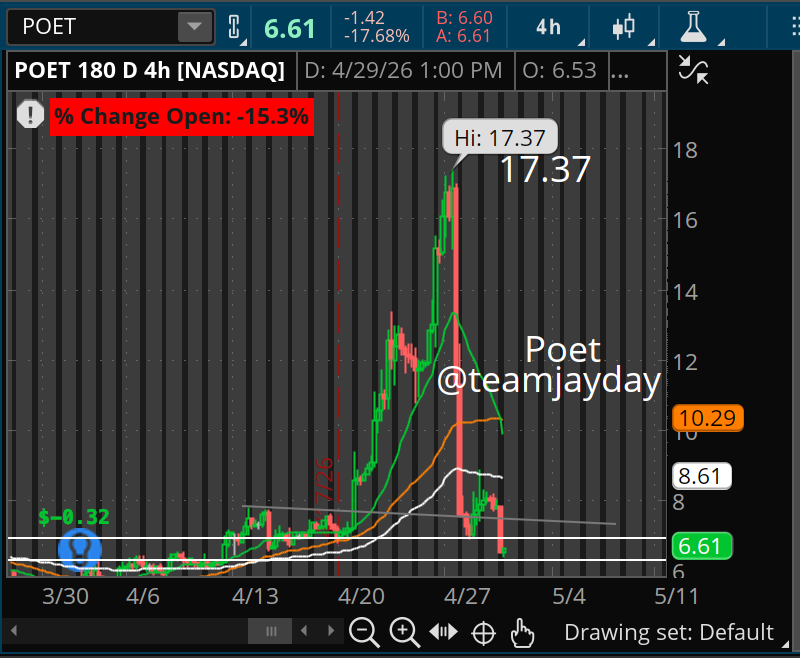This screenshot has height=658, width=800.
Task: Click the 6.61 last price in header
Action: point(289,29)
